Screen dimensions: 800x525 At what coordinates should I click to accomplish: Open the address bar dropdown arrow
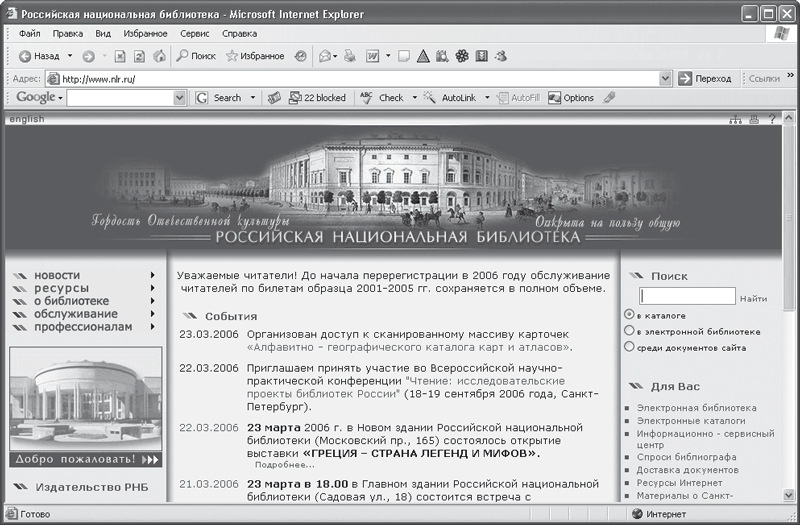coord(666,78)
